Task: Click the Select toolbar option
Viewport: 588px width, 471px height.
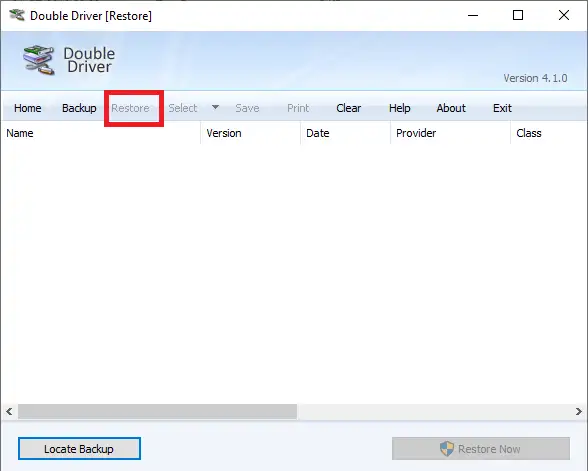Action: [x=183, y=108]
